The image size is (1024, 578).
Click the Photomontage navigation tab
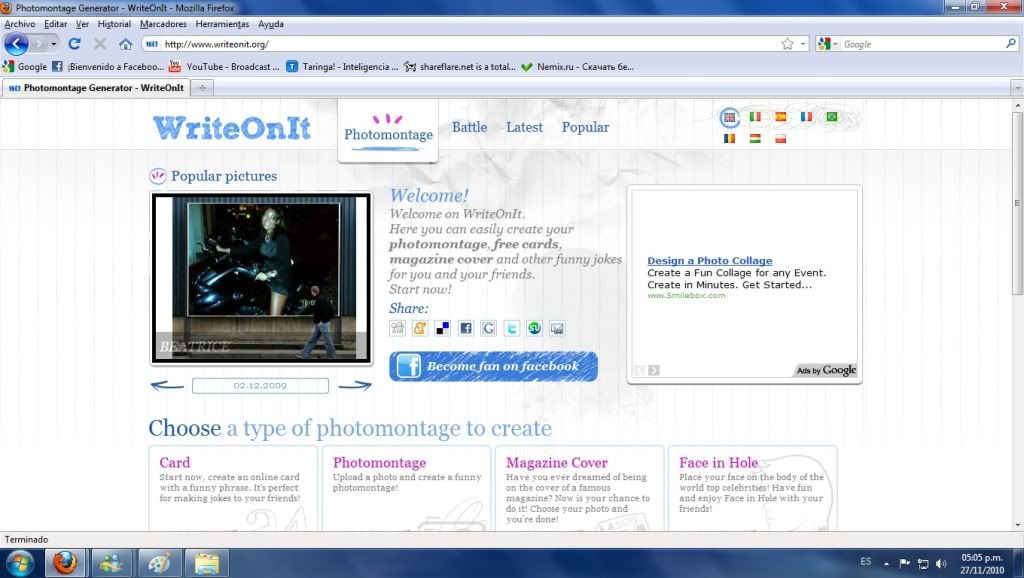click(x=388, y=131)
